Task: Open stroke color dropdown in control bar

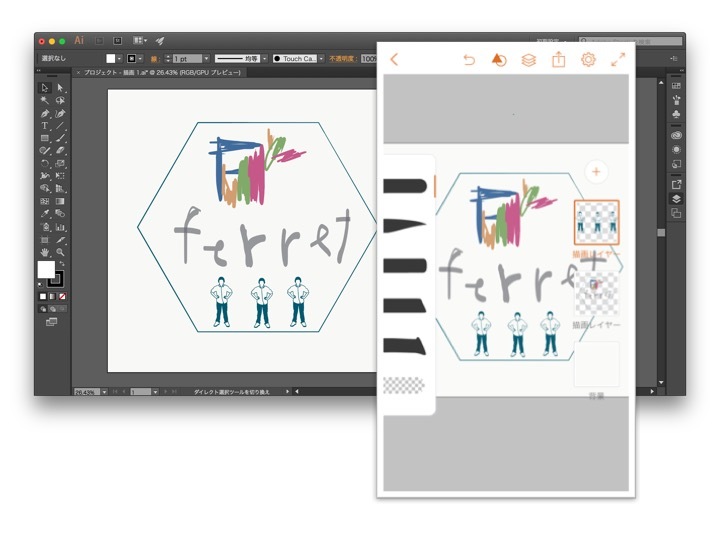Action: [x=141, y=59]
